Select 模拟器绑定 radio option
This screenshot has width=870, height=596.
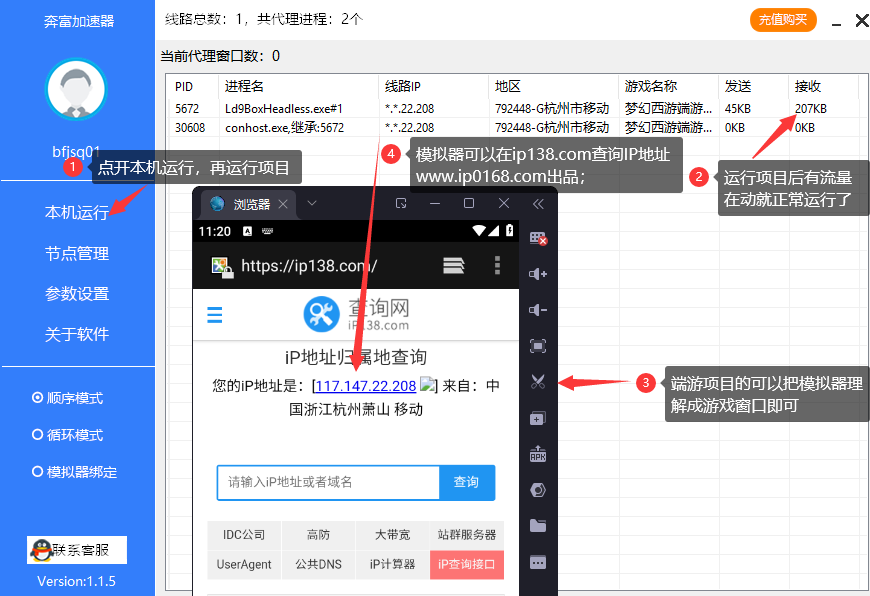tap(38, 472)
